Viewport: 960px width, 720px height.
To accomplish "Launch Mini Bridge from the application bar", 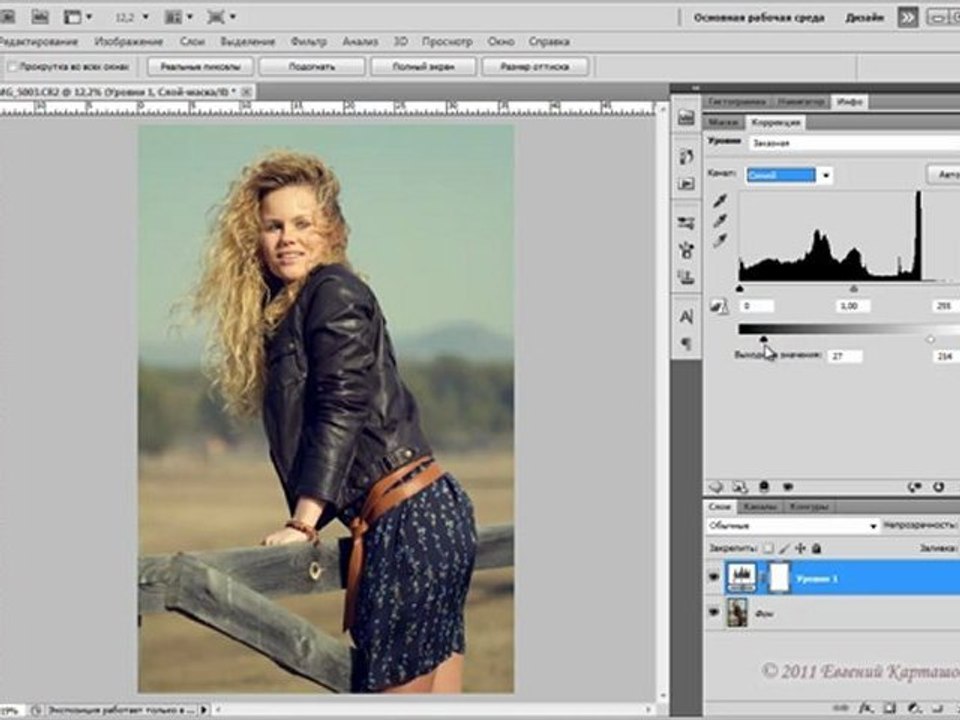I will tap(40, 17).
